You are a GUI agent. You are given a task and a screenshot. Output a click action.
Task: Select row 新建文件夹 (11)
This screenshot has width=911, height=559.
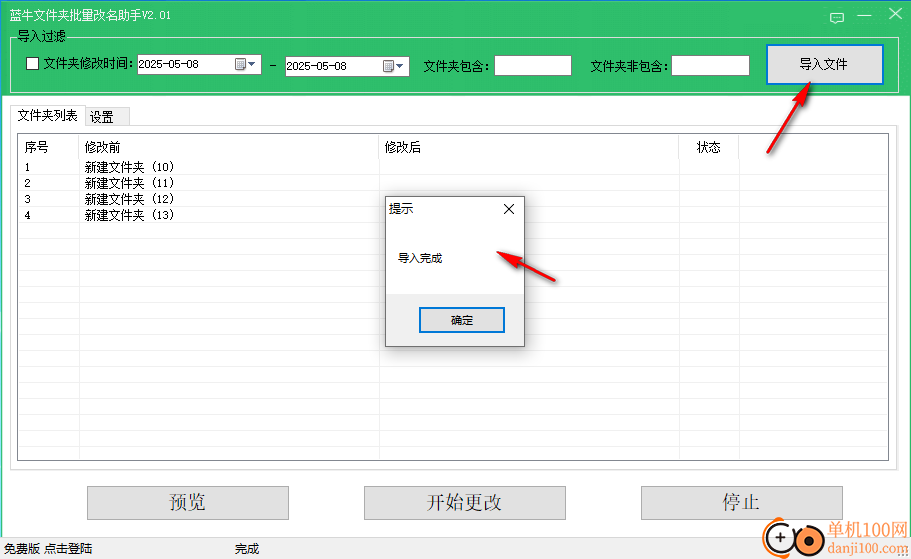[x=453, y=183]
